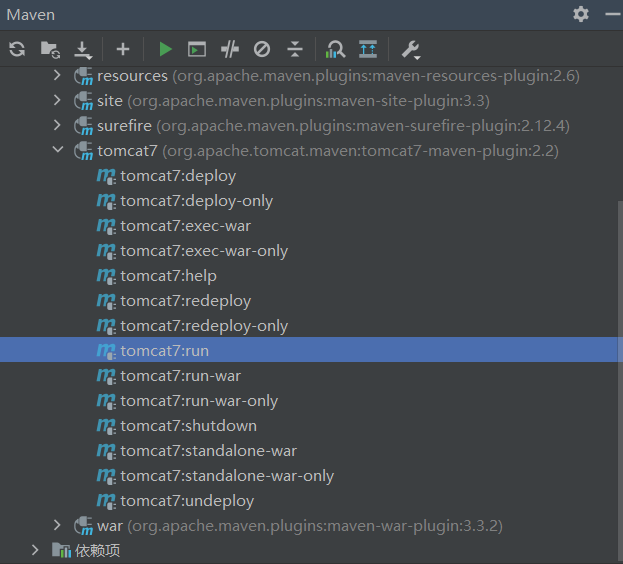This screenshot has width=623, height=564.
Task: Click tomcat7 plugin icon
Action: pos(83,151)
